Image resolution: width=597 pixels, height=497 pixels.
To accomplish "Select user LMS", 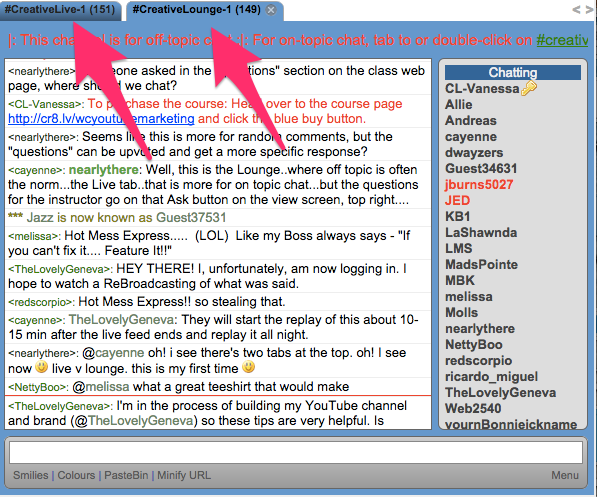I will coord(459,249).
